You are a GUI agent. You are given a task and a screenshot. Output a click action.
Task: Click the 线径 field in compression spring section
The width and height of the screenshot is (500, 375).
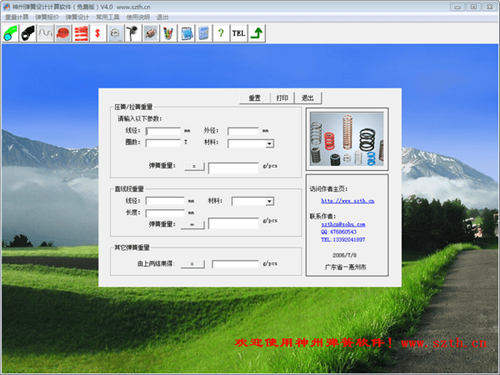(x=163, y=131)
